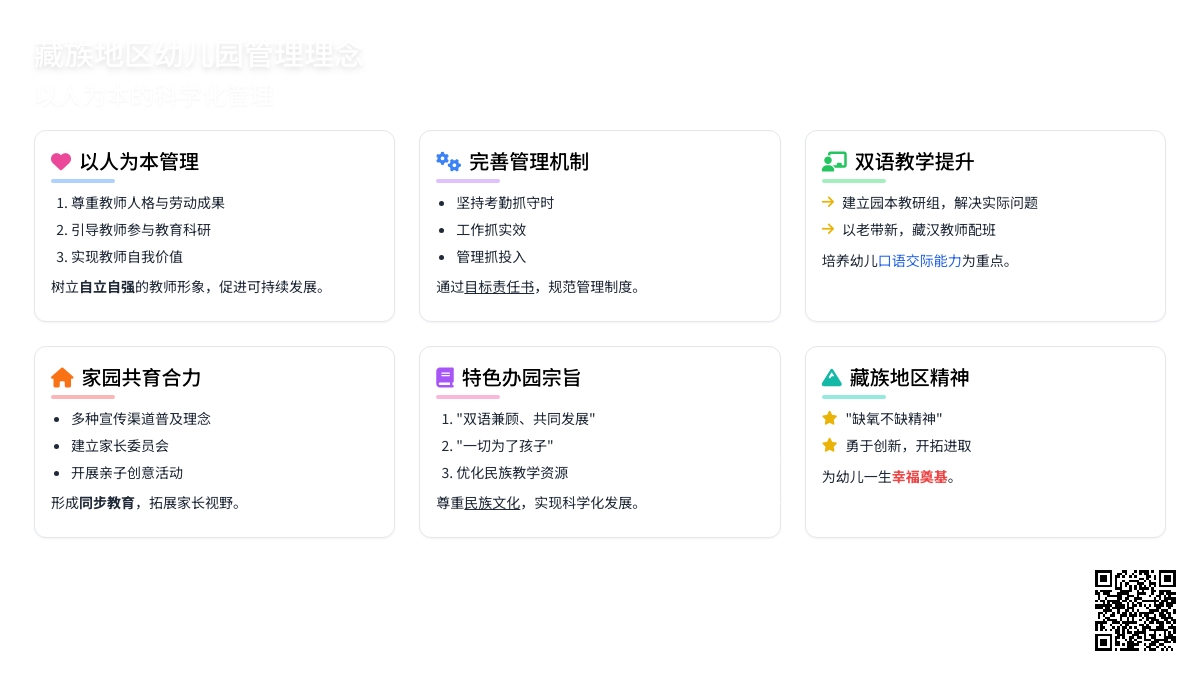Click the text "缺氧不缺精神"
Viewport: 1200px width, 675px height.
click(894, 419)
